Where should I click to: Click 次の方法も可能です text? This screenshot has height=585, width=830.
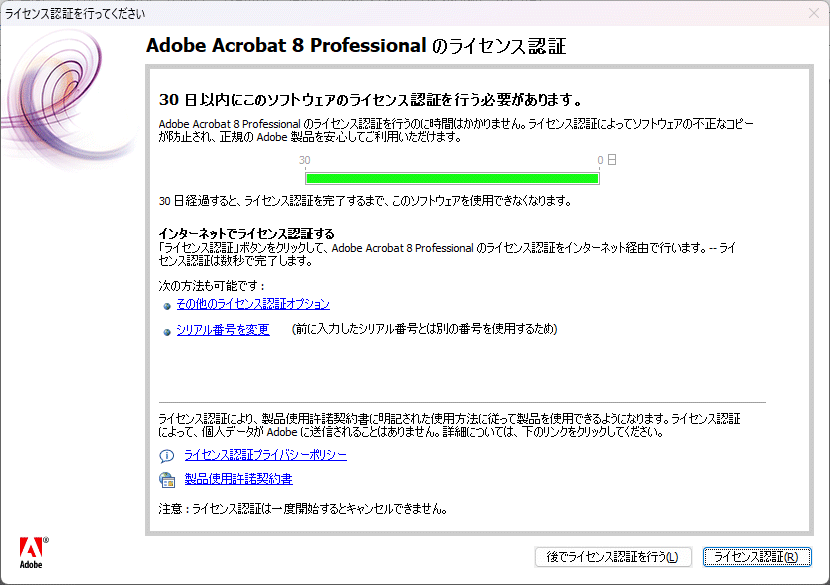click(211, 286)
